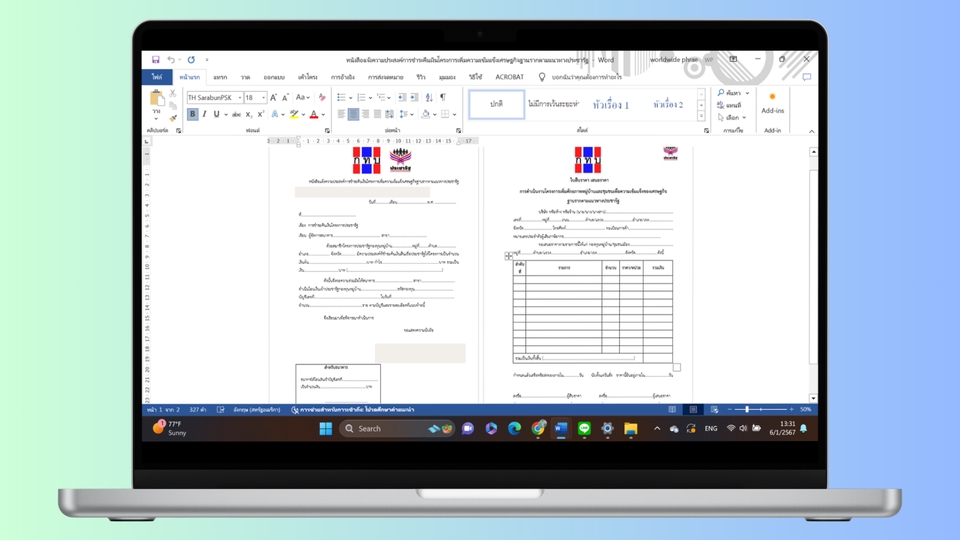Click the proofing check icon in status bar
960x540 pixels.
[x=220, y=410]
